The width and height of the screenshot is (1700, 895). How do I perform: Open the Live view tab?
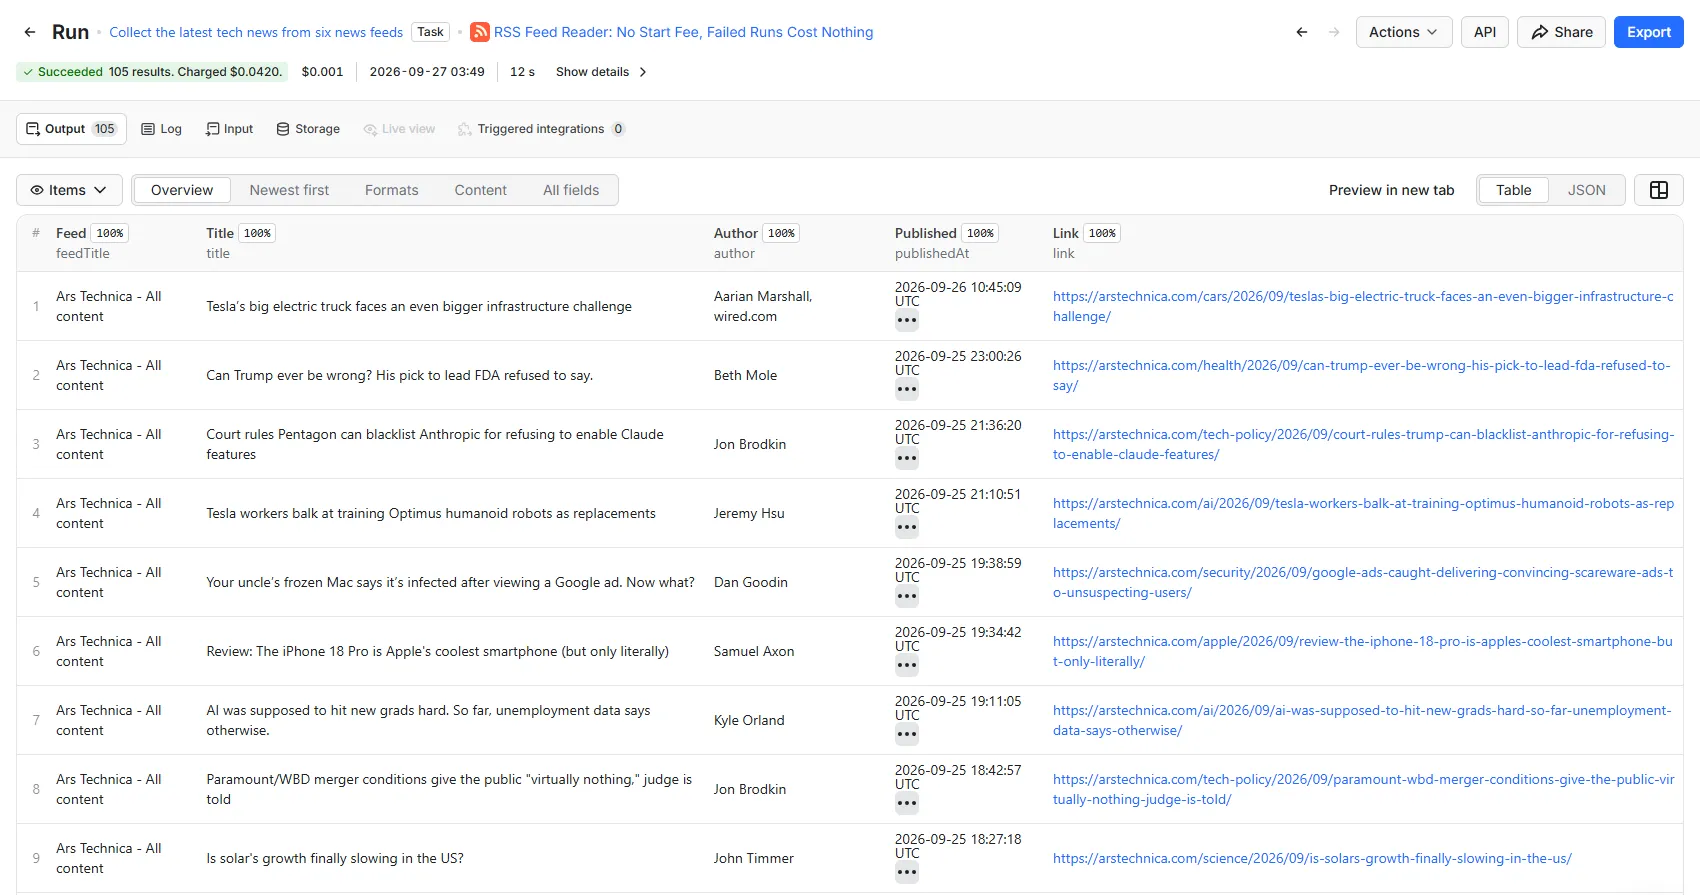399,129
